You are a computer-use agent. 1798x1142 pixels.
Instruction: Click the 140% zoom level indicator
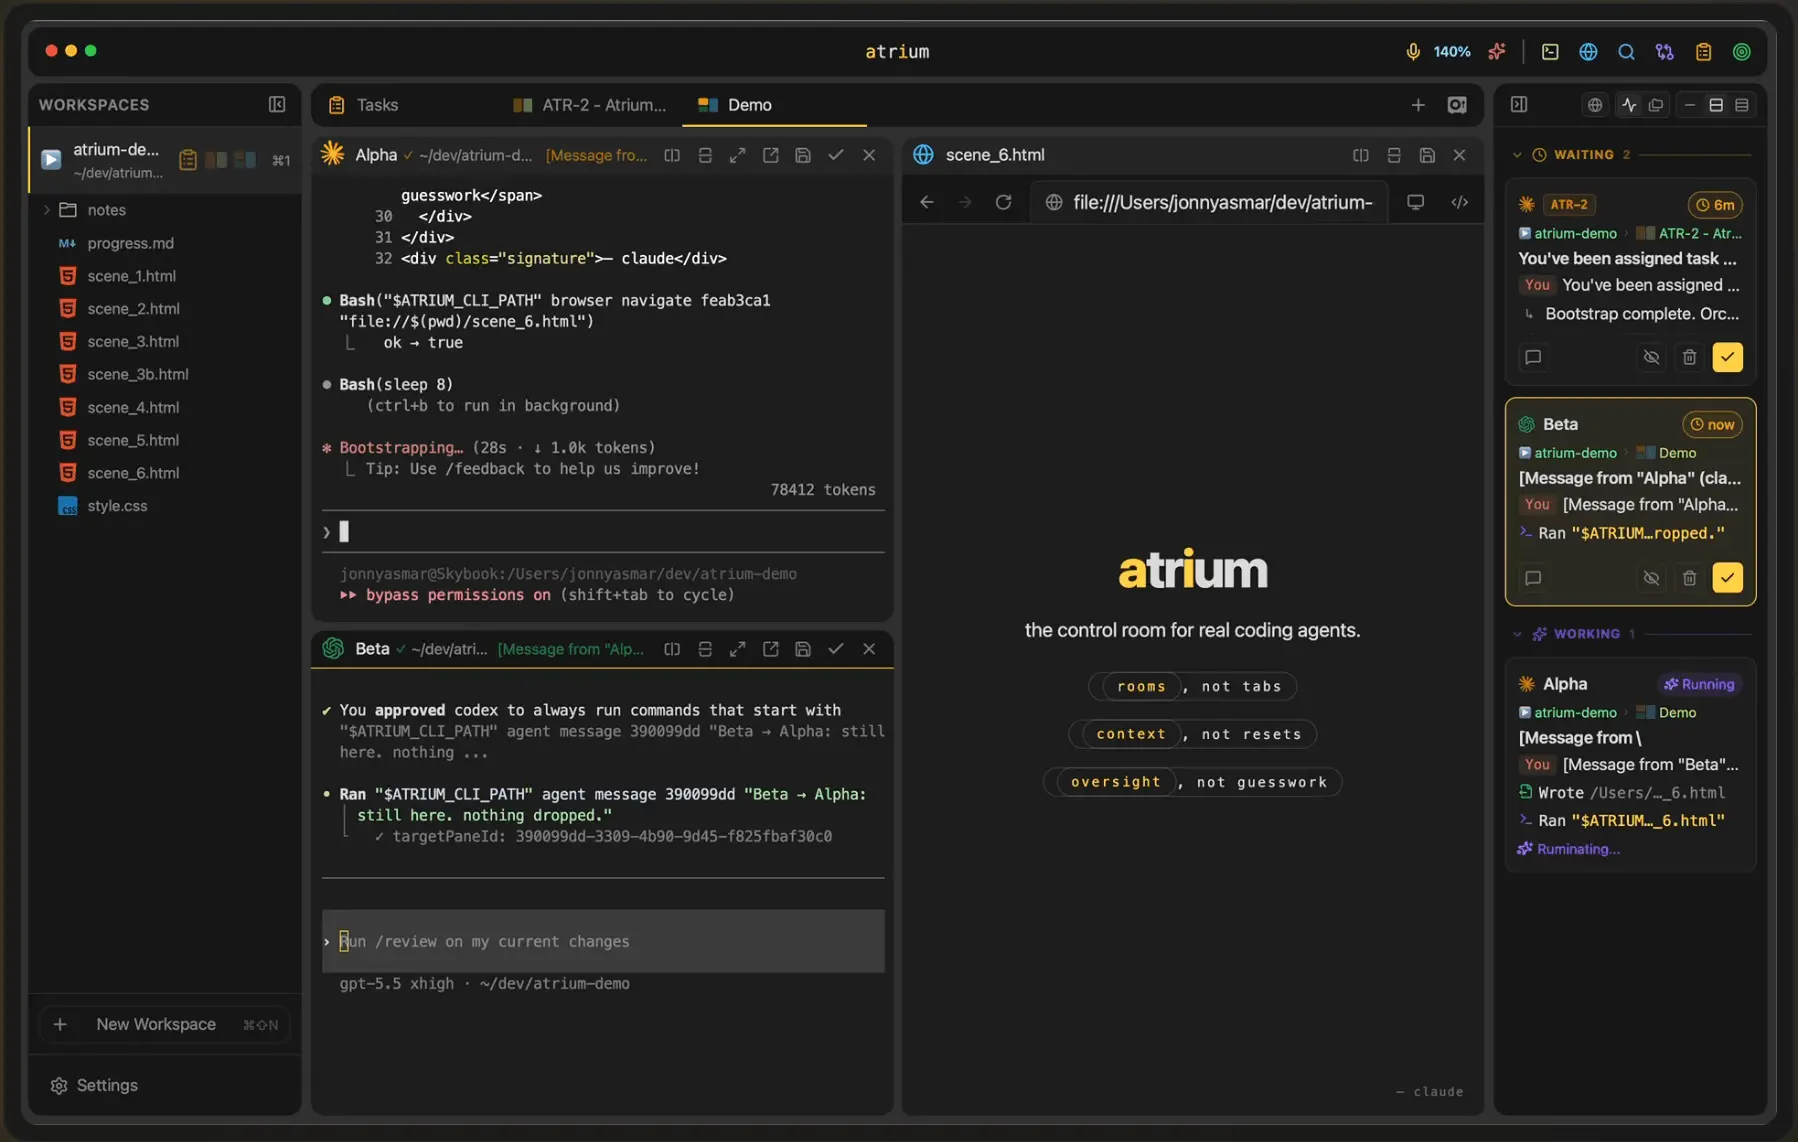[x=1451, y=51]
